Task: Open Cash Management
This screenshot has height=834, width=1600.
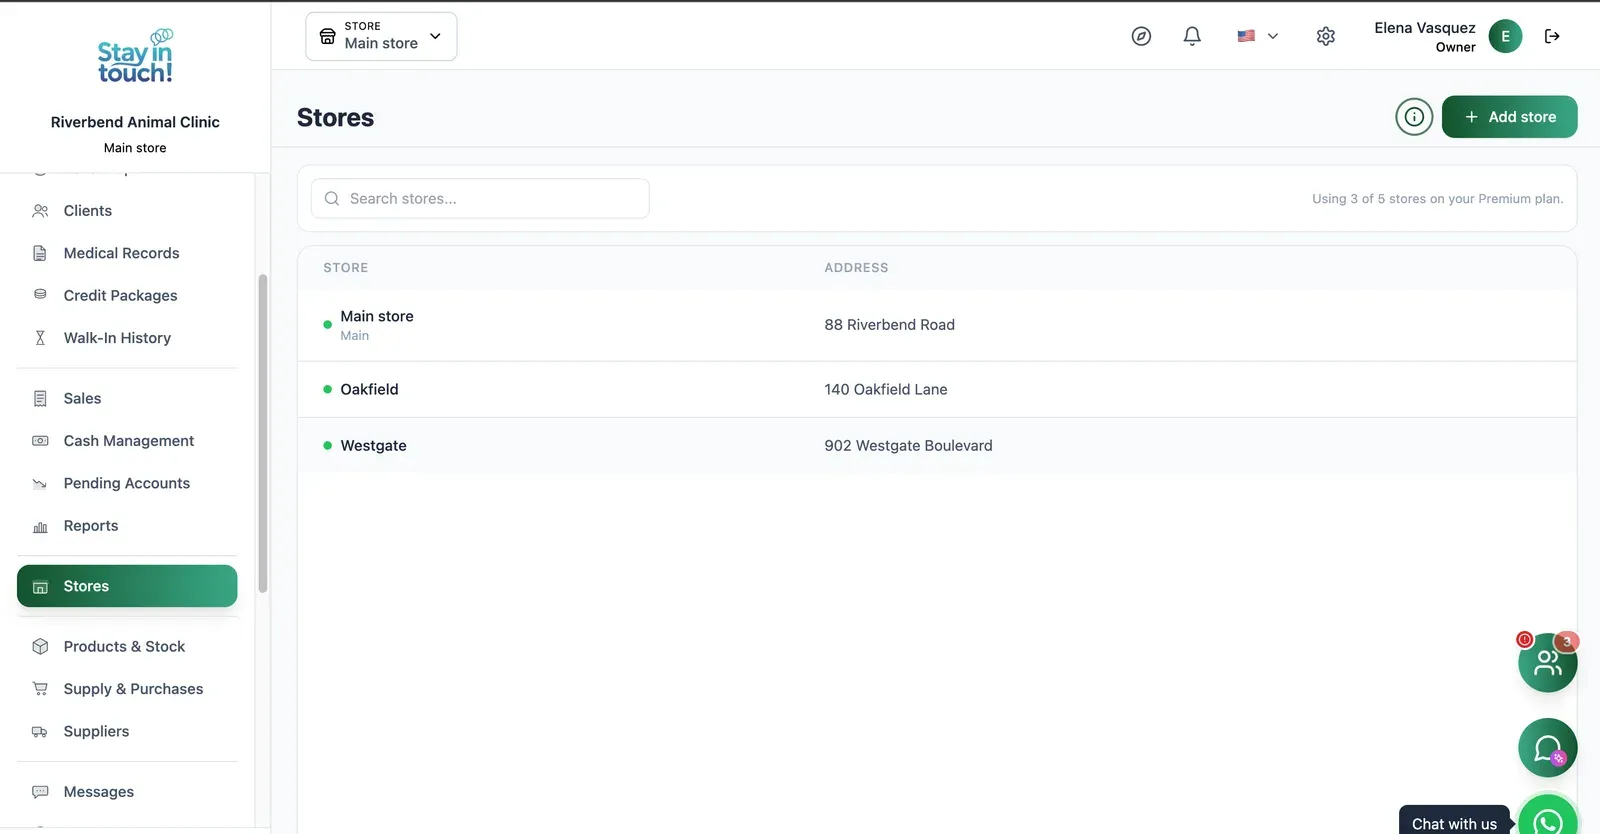Action: [127, 441]
